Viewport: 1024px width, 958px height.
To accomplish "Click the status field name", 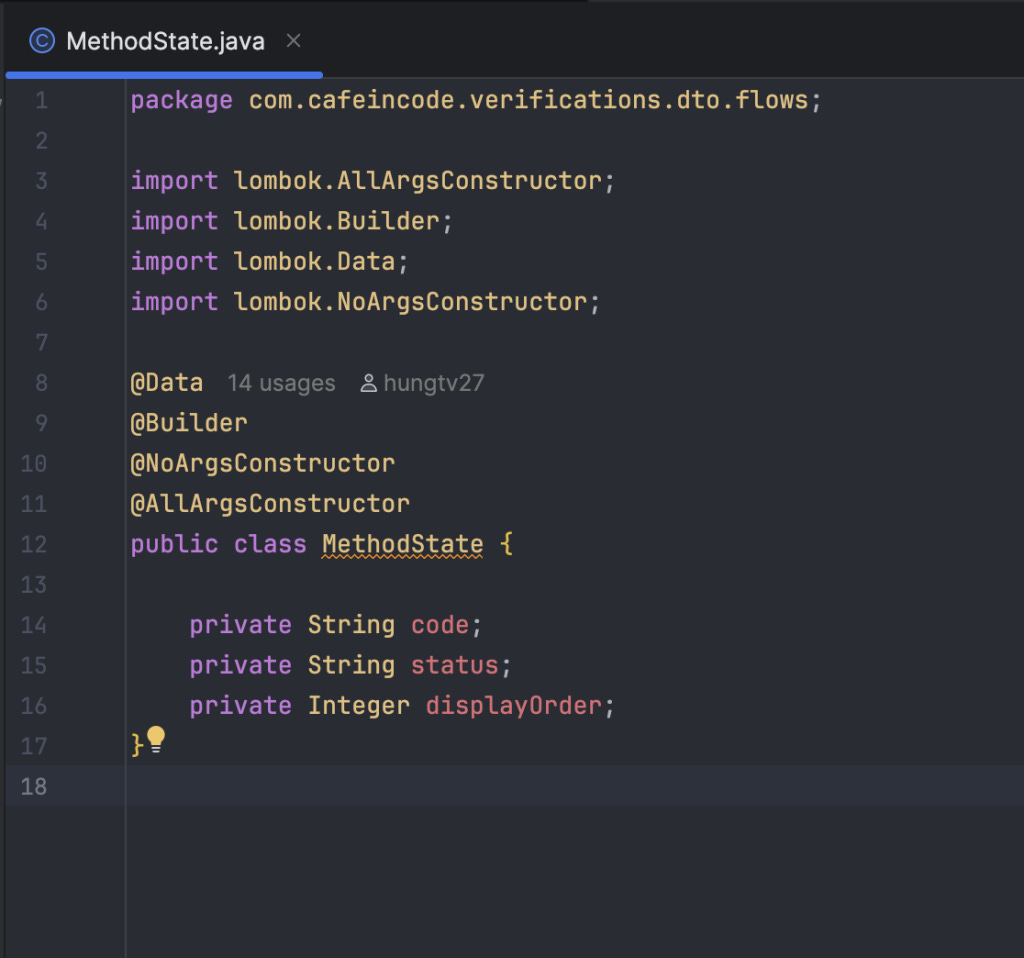I will click(455, 665).
